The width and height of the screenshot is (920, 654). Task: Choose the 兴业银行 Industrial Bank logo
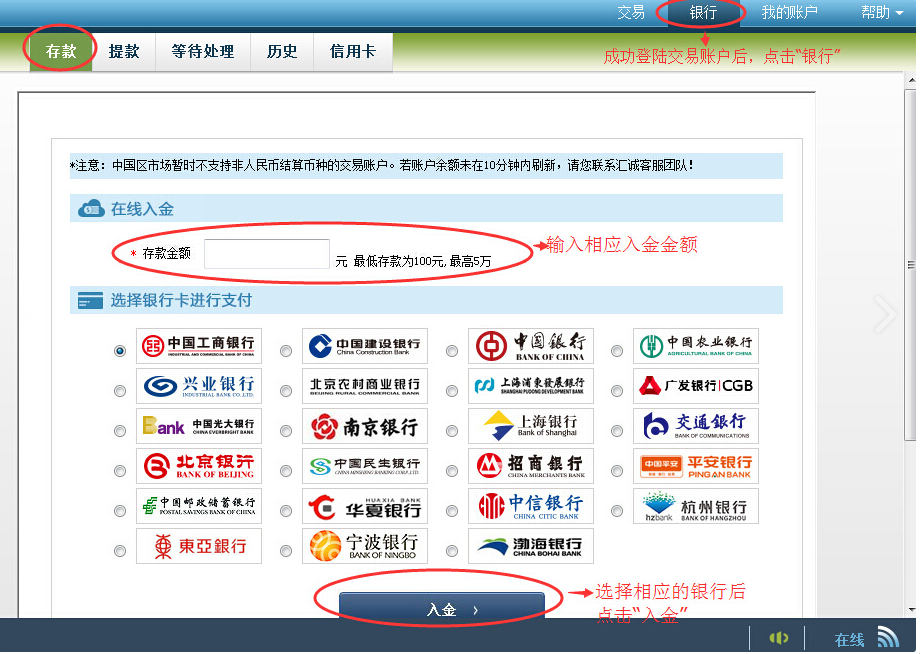[x=199, y=387]
